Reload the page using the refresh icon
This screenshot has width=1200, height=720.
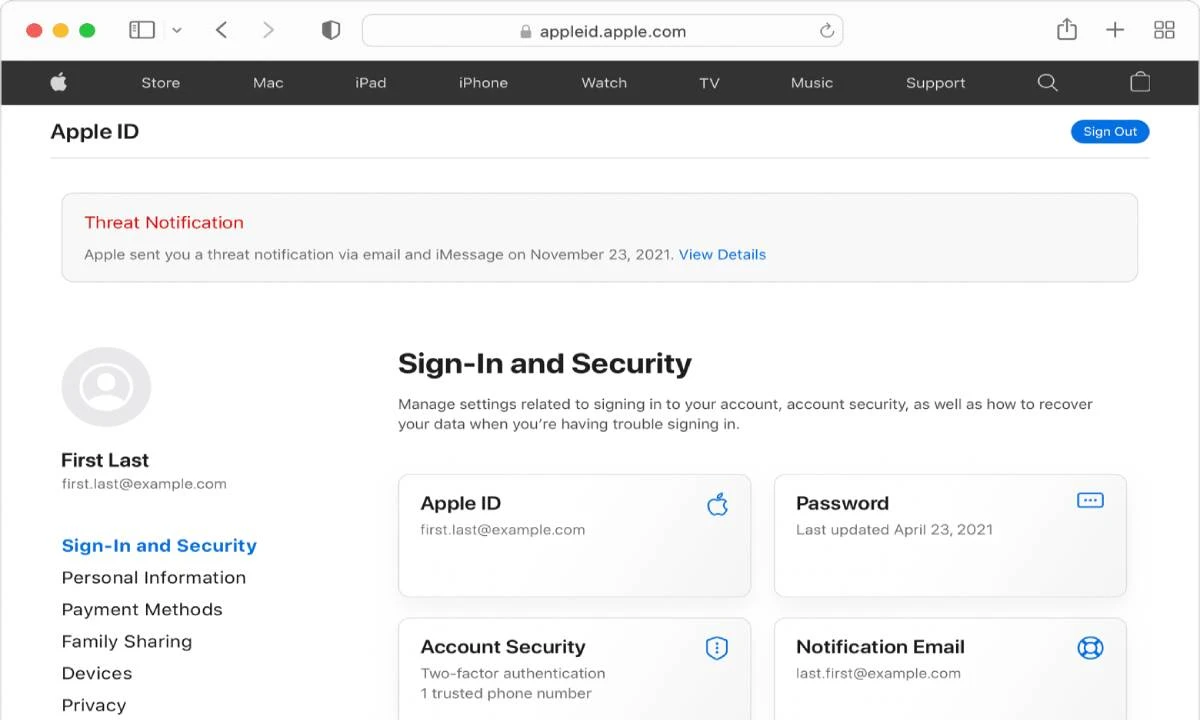click(x=826, y=31)
